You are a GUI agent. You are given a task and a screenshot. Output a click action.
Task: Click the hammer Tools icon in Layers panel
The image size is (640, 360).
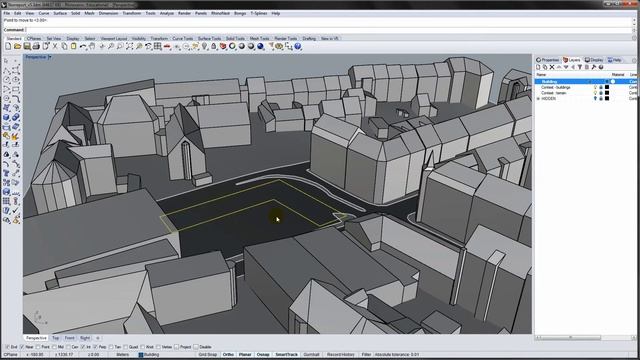[594, 67]
